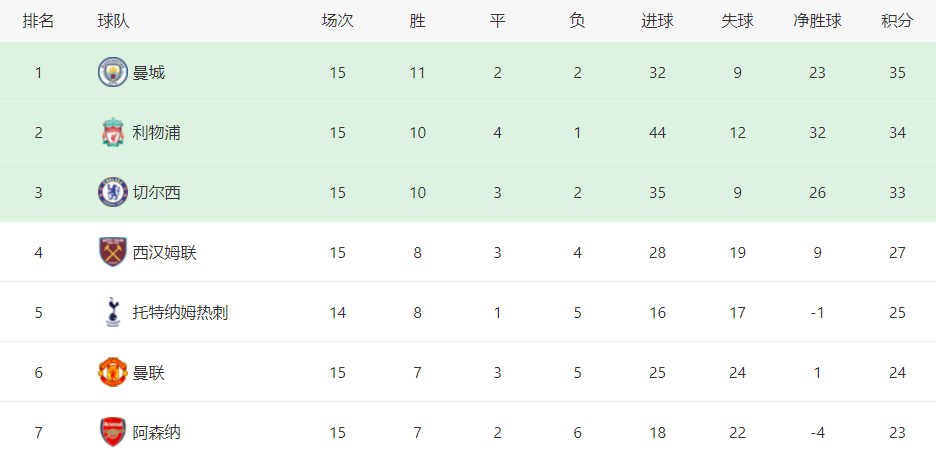Click the Tottenham Hotspur cockerel logo
The height and width of the screenshot is (455, 936).
(112, 312)
